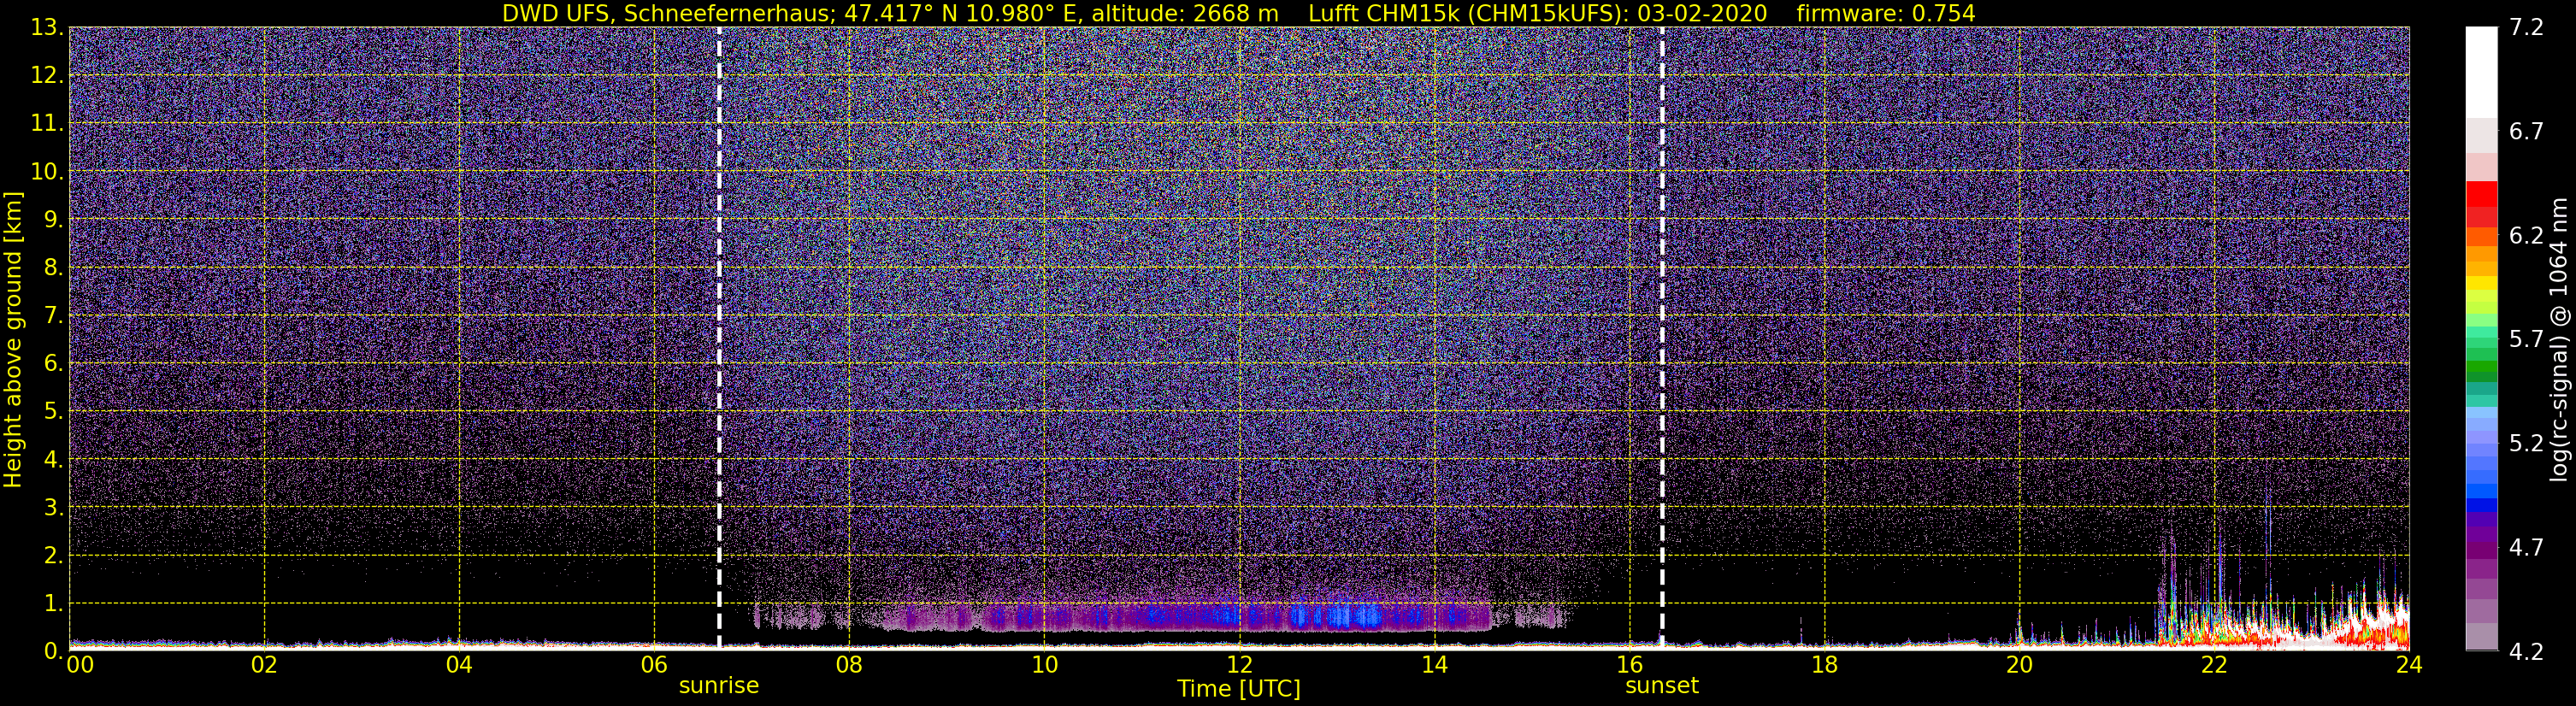The image size is (2576, 706).
Task: Click the height tick label 1
Action: (54, 604)
